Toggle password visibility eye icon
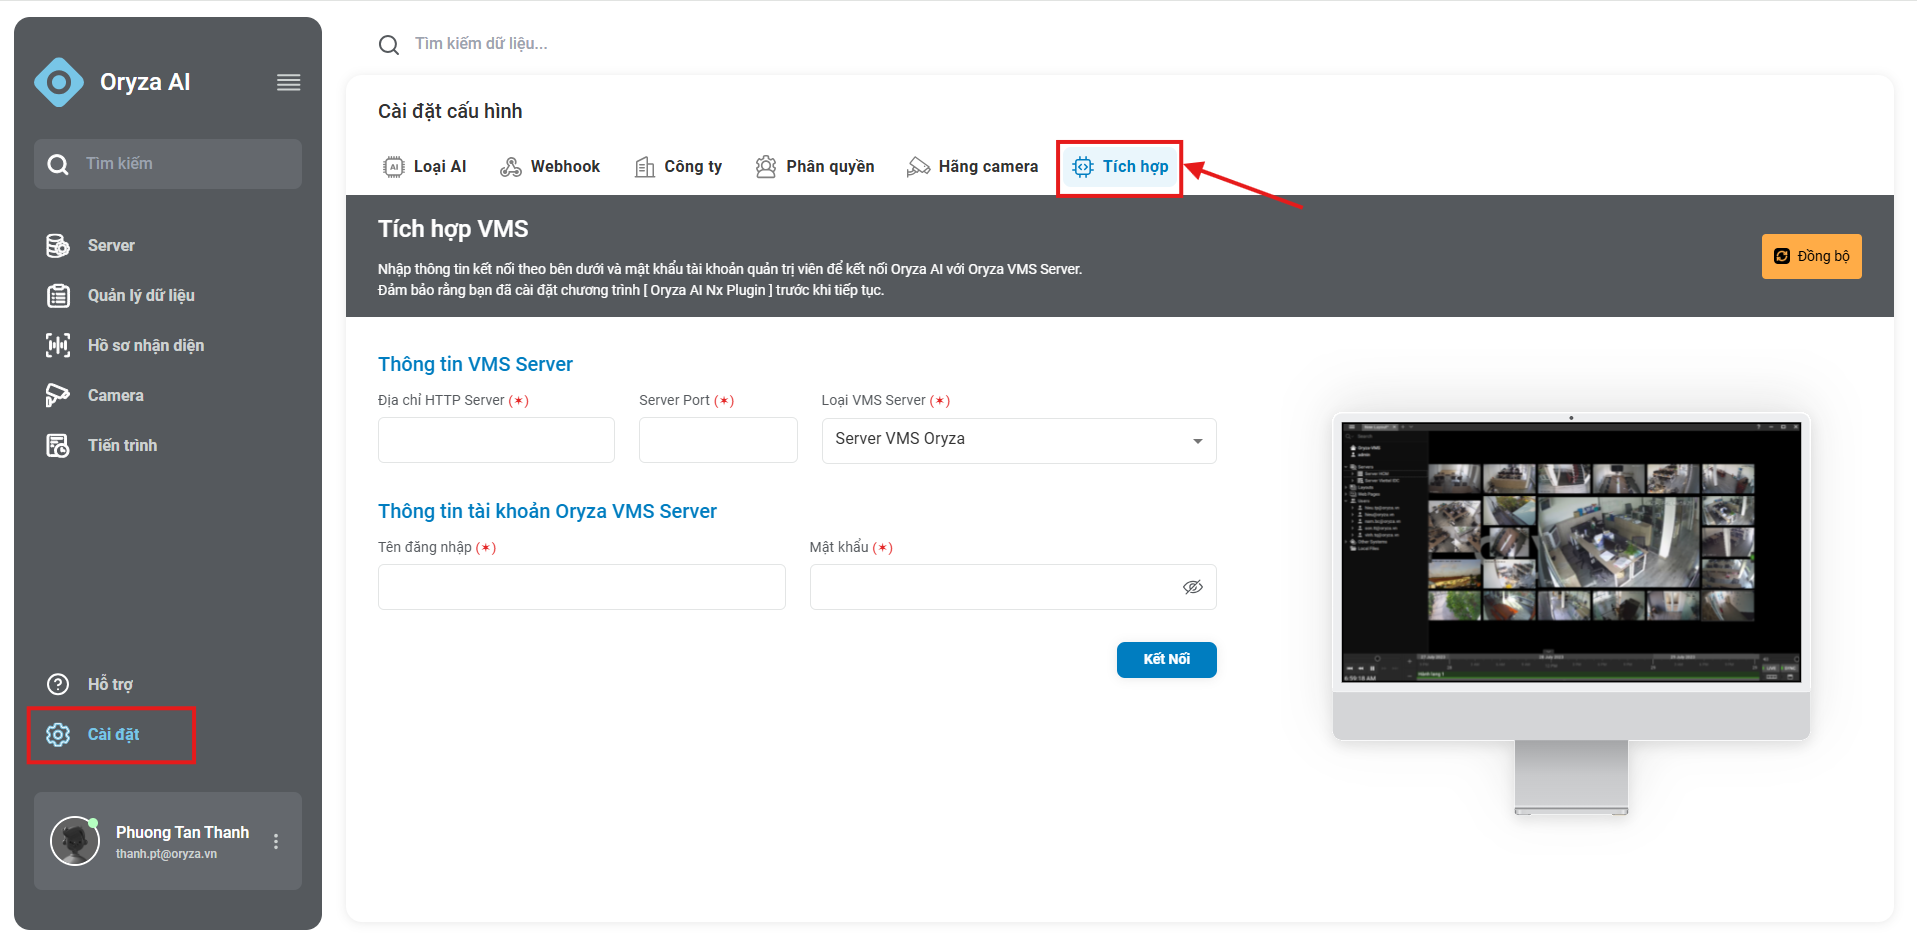The width and height of the screenshot is (1917, 941). 1193,587
